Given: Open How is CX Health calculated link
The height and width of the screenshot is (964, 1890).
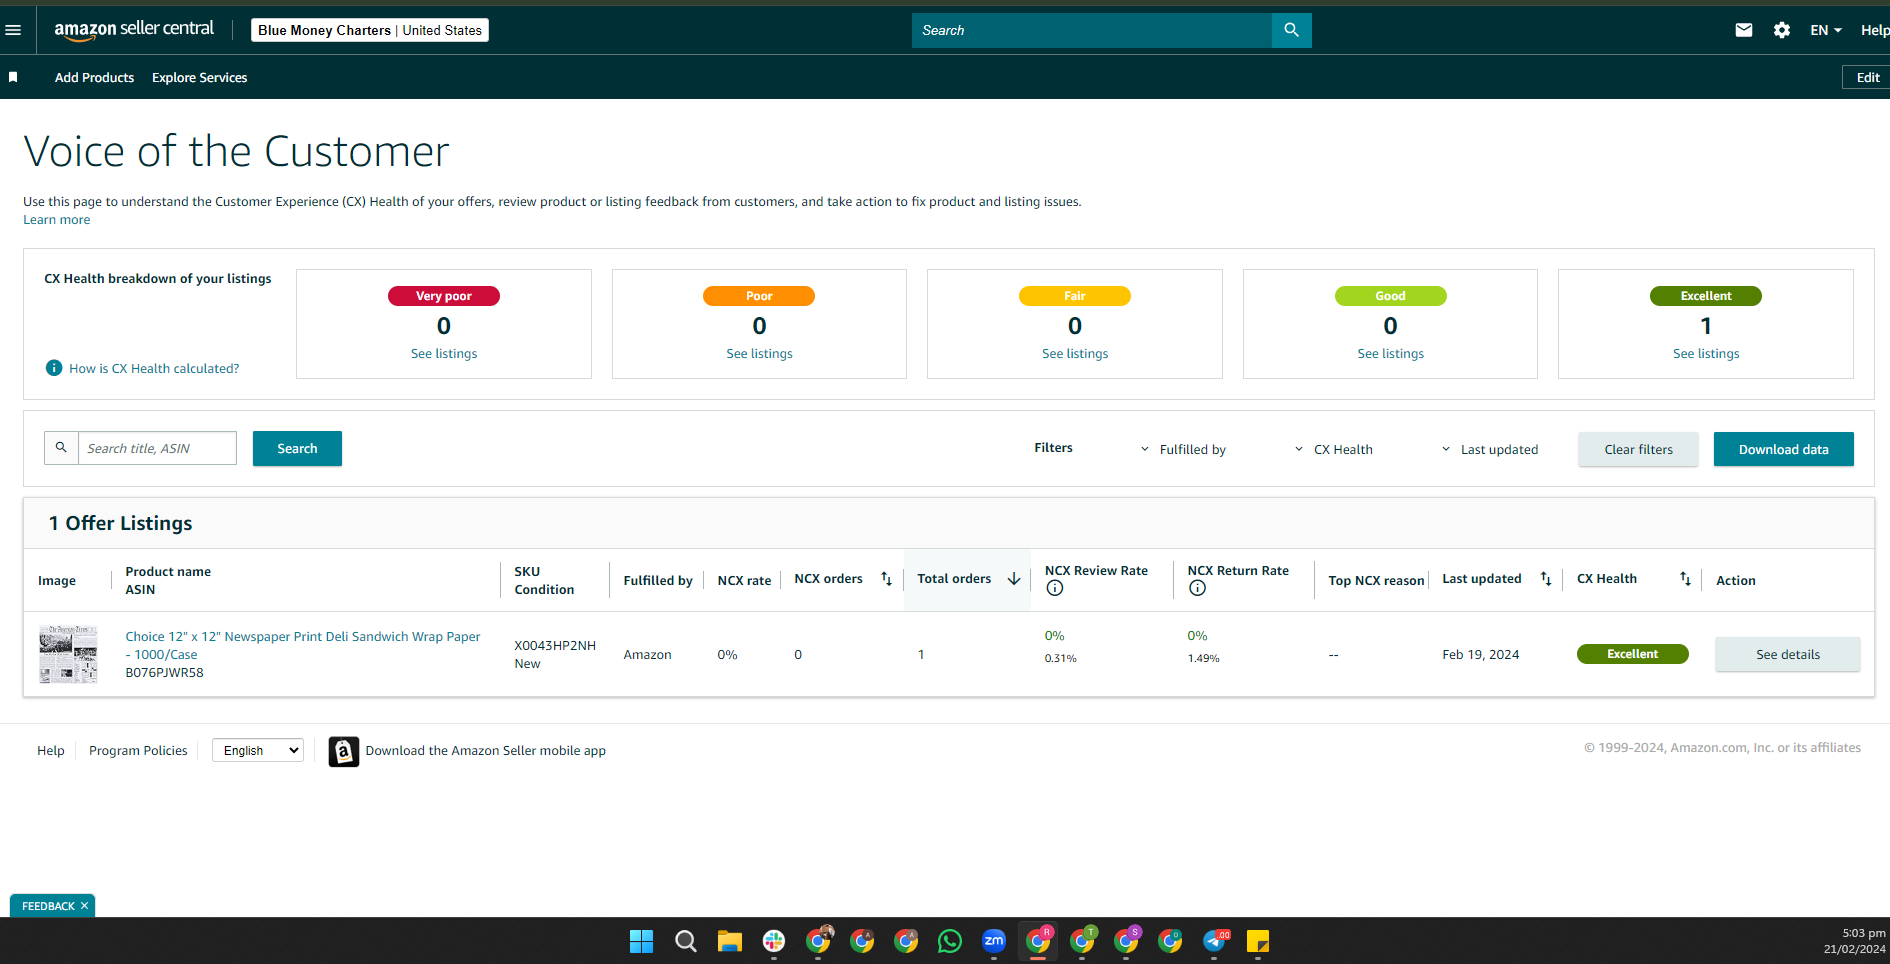Looking at the screenshot, I should pyautogui.click(x=154, y=368).
